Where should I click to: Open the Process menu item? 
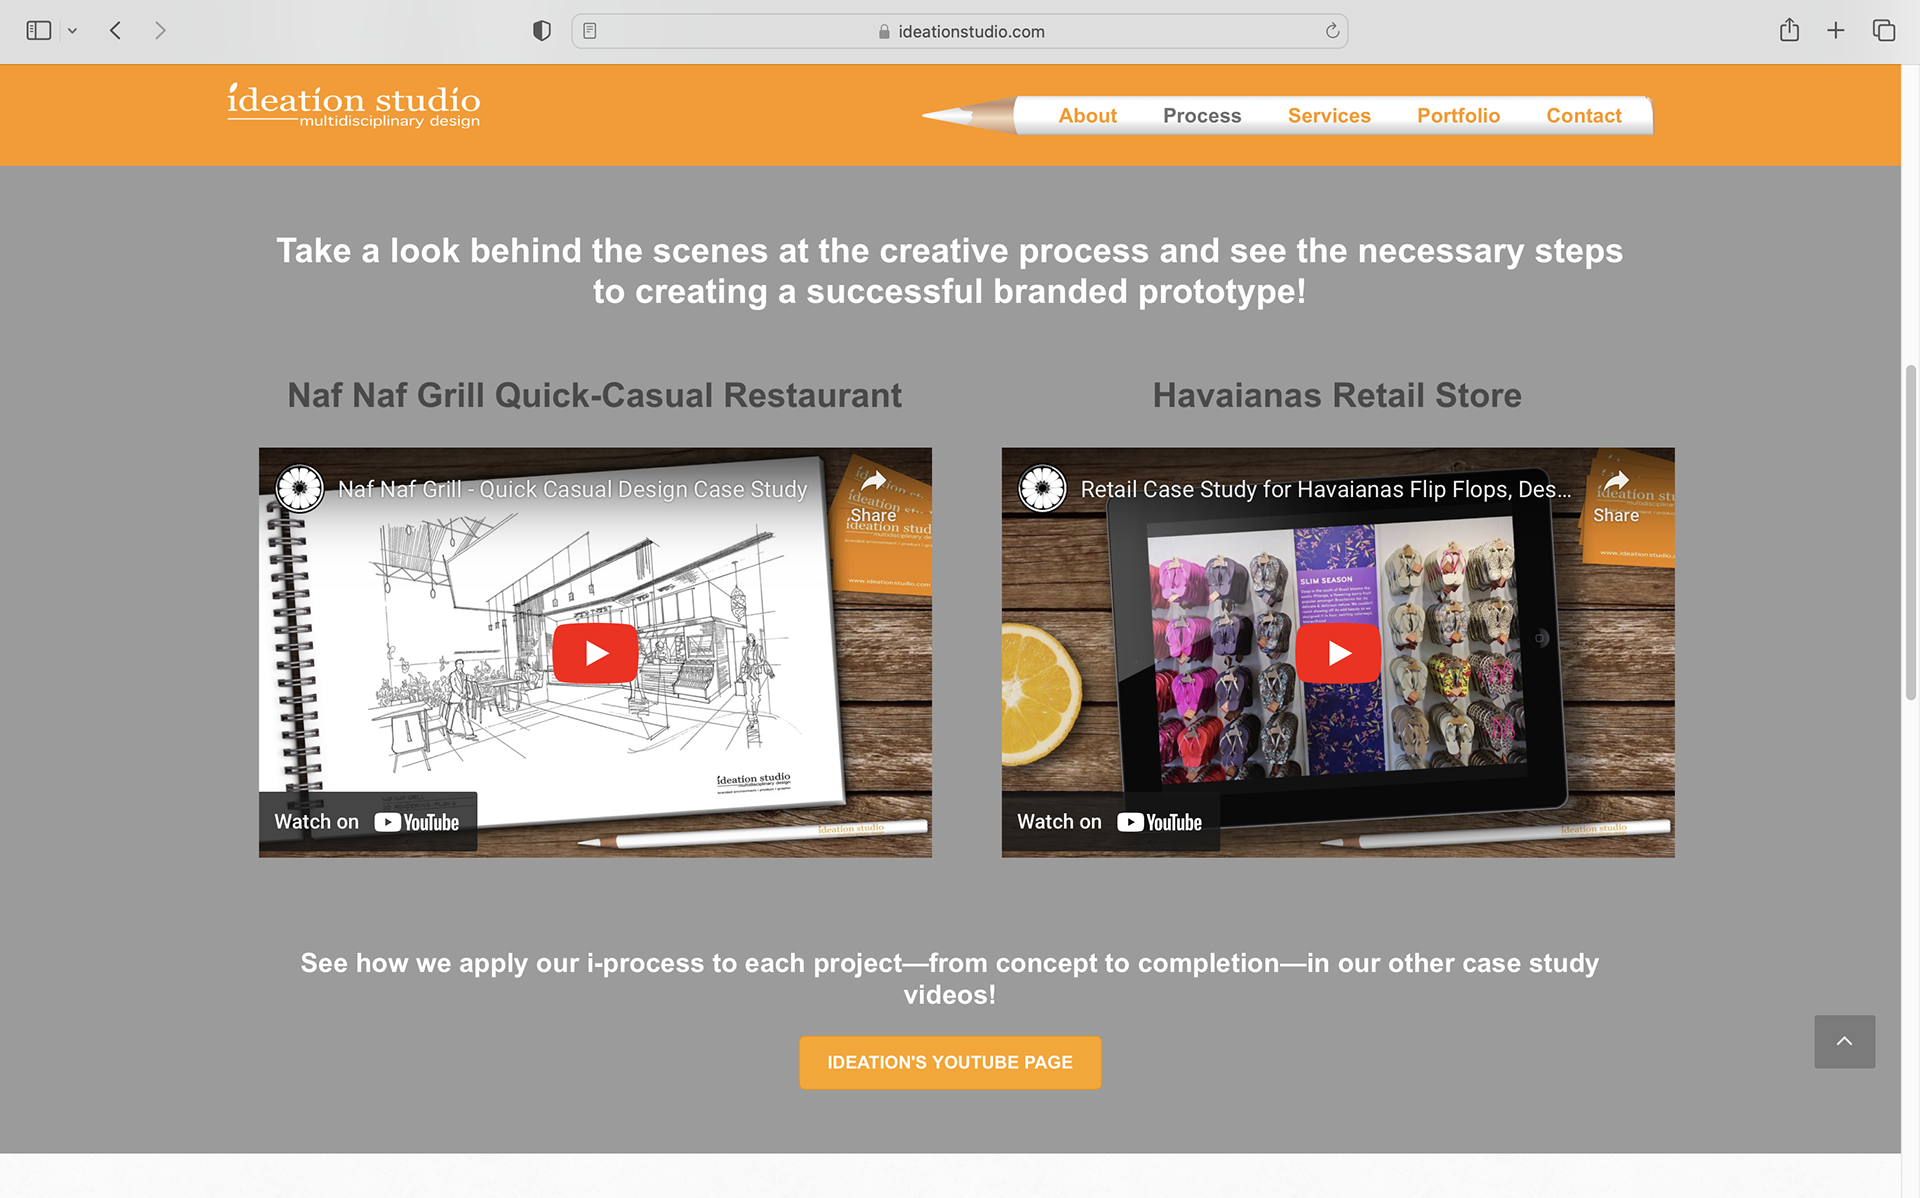pos(1202,115)
